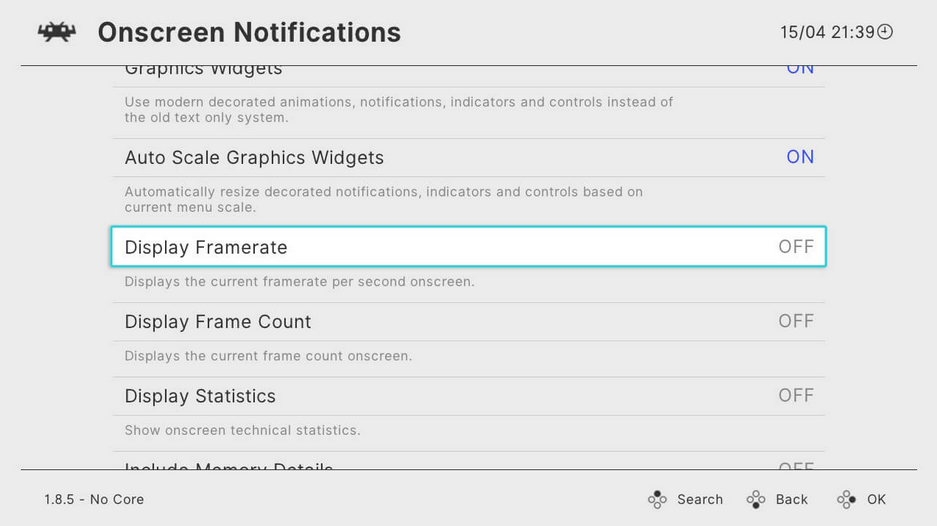The image size is (937, 526).
Task: Toggle Display Frame Count OFF value
Action: tap(796, 321)
